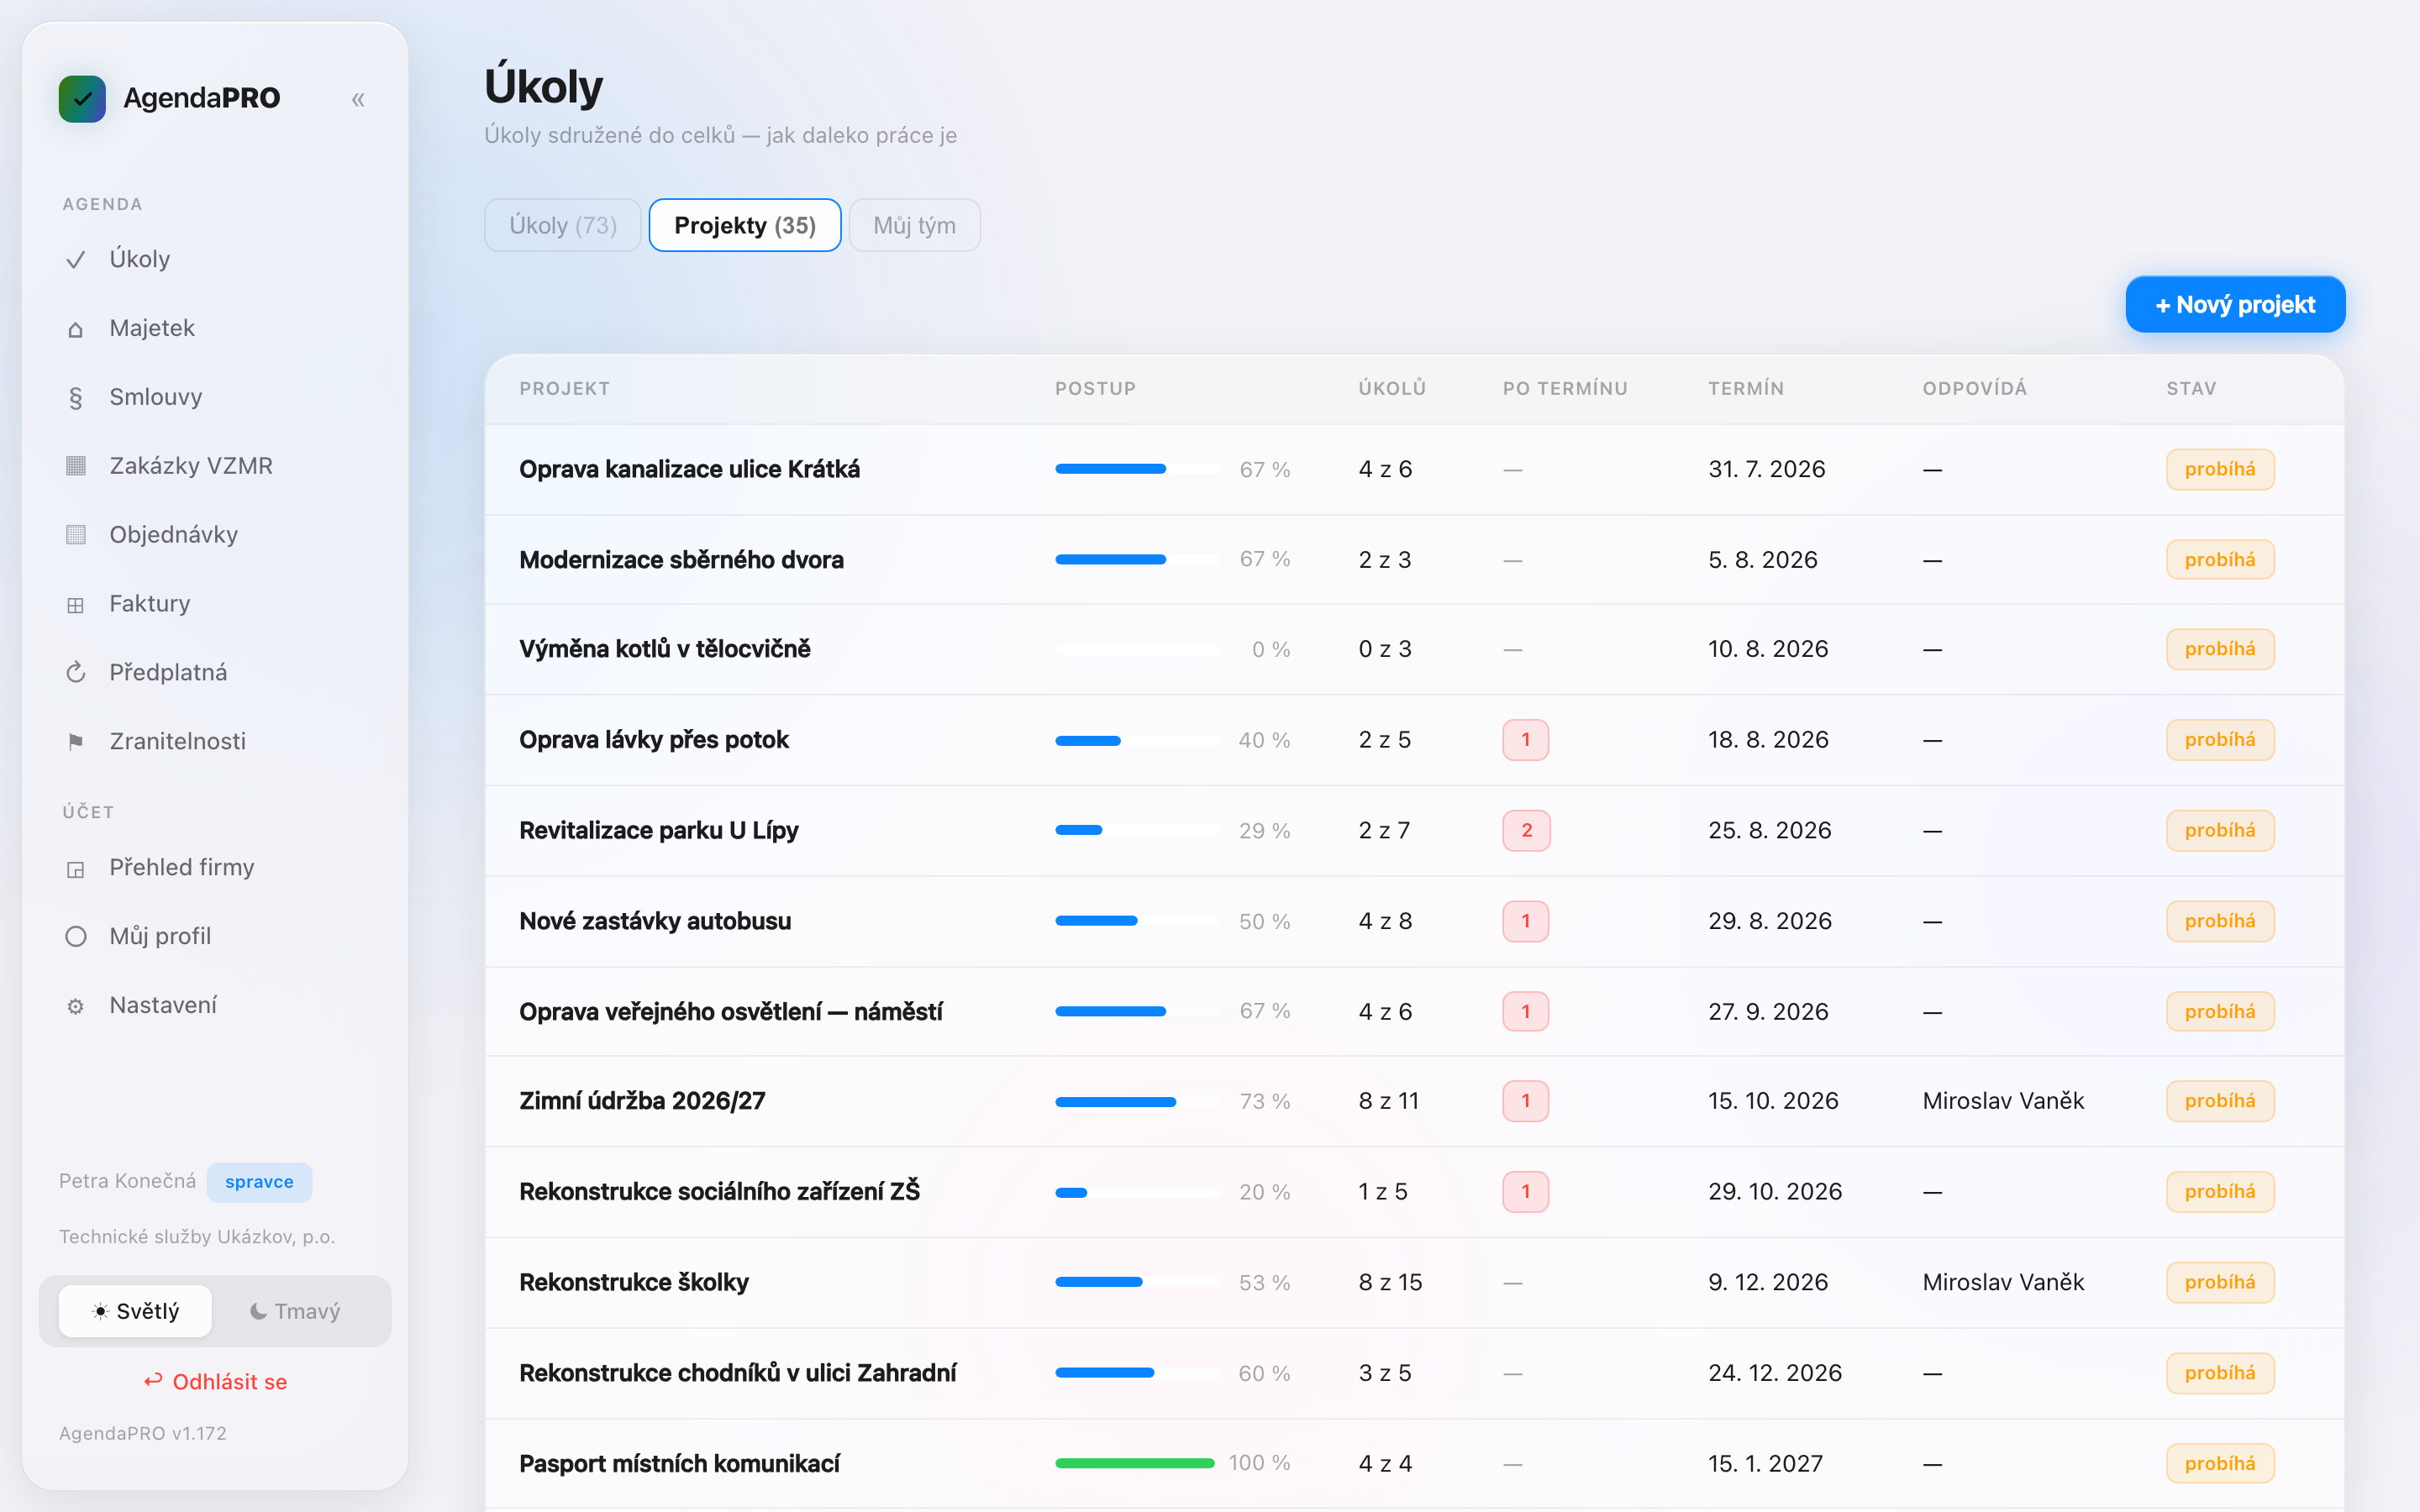This screenshot has width=2420, height=1512.
Task: Click progress bar for Oprava kanalizace ulice Krátká
Action: pos(1137,469)
